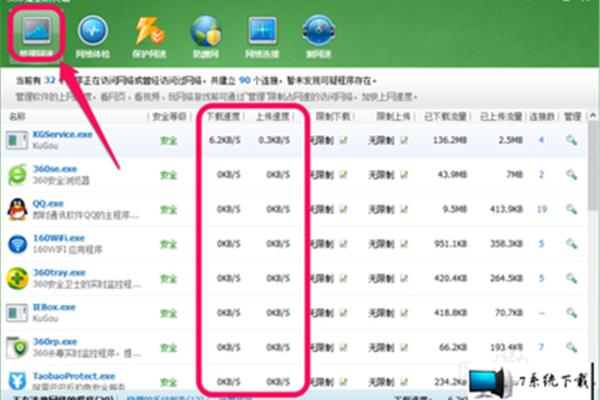Sort by the 名称 column header

(17, 116)
